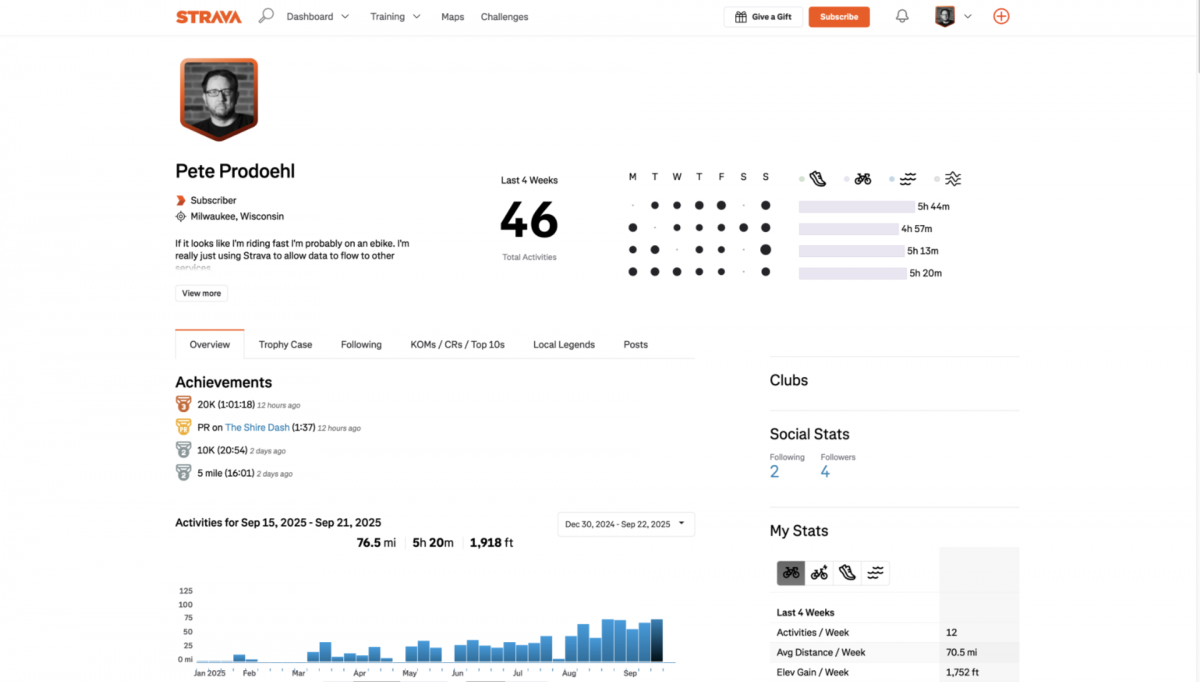Click the 20K achievement medal icon
The image size is (1200, 682).
click(x=183, y=404)
